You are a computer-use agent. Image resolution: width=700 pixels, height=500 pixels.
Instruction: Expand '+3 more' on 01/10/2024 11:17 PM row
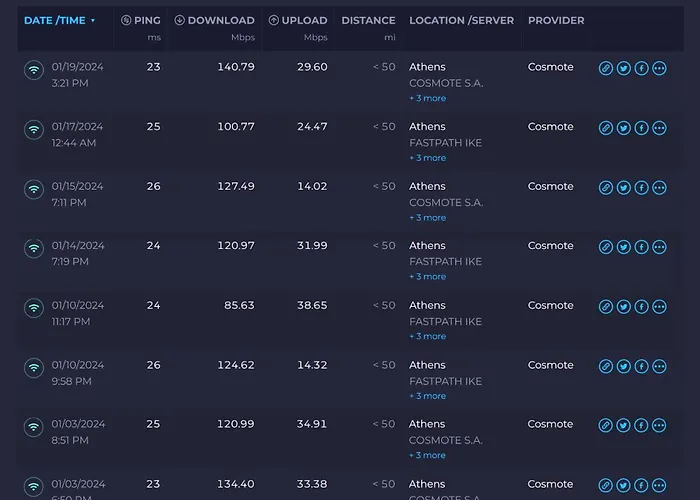[427, 336]
